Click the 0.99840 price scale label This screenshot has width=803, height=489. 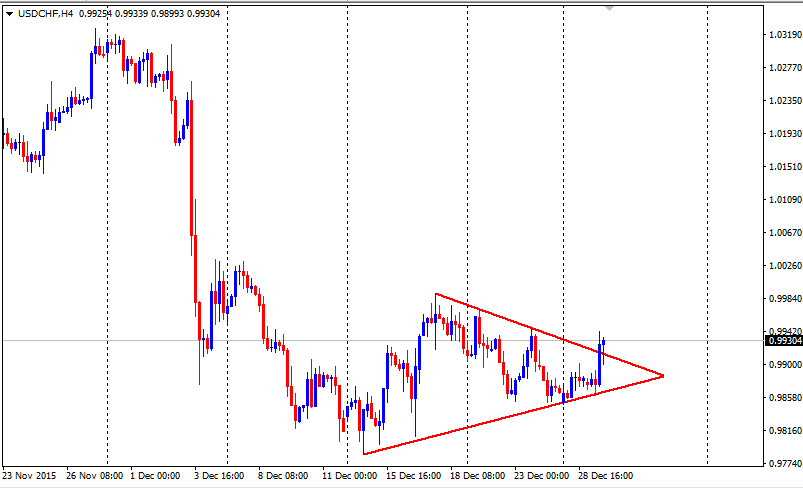785,299
